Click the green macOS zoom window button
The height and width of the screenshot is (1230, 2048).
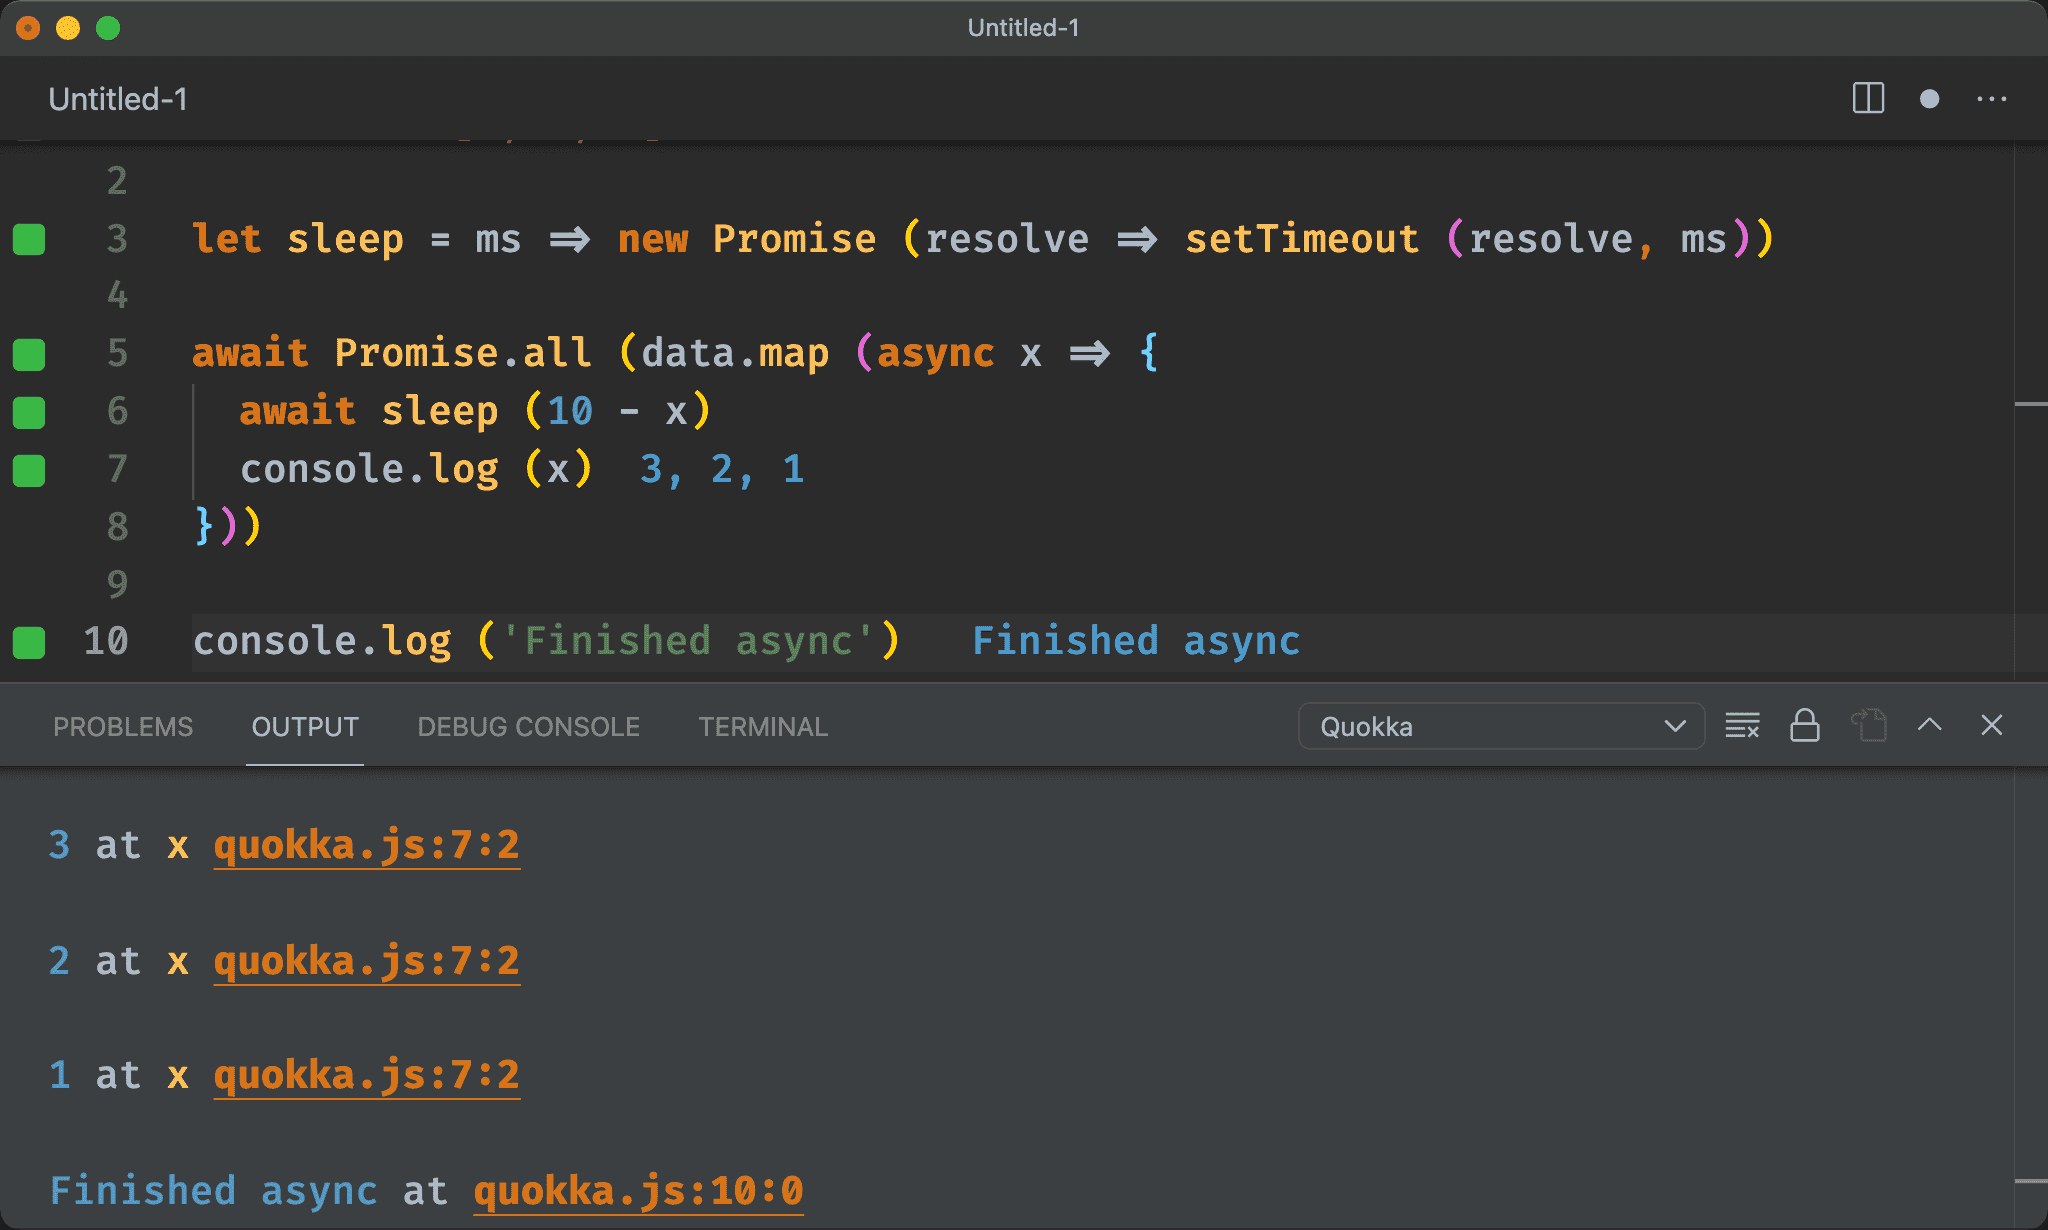(x=108, y=28)
